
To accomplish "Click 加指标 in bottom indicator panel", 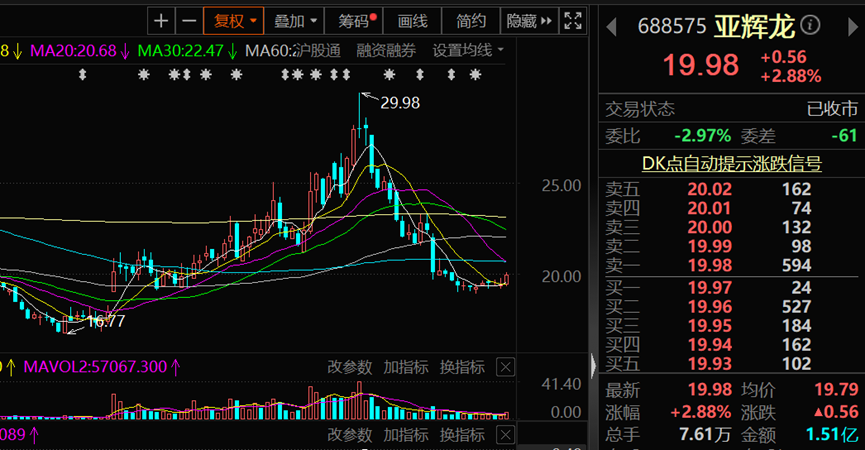I will pyautogui.click(x=405, y=435).
